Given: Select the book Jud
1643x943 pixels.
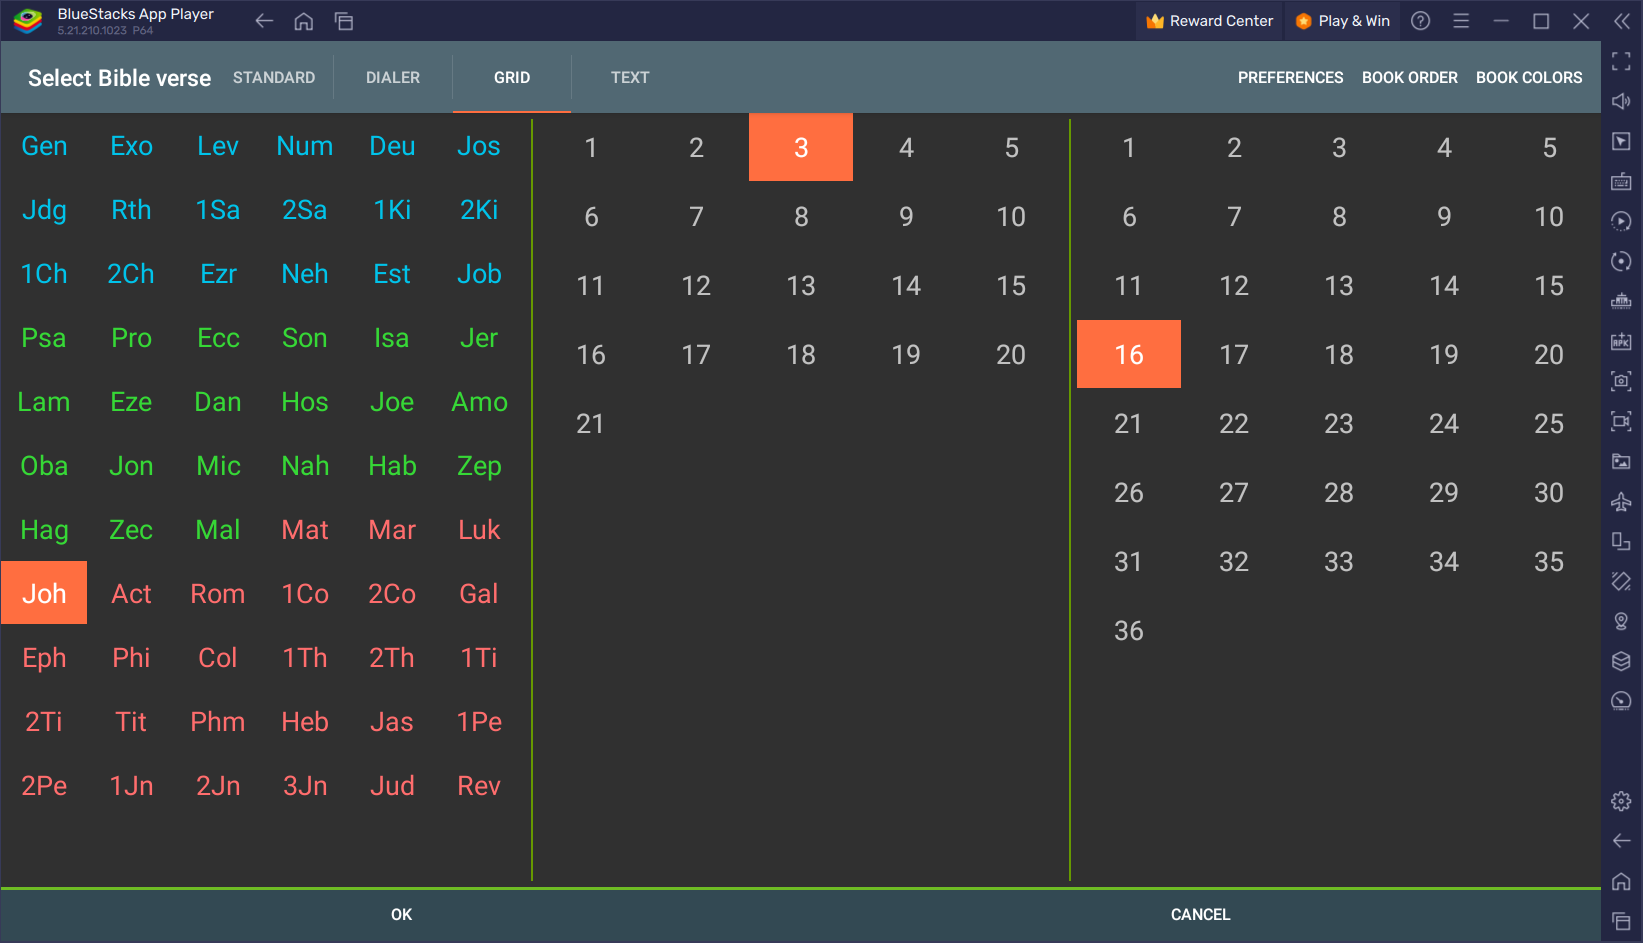Looking at the screenshot, I should coord(392,786).
